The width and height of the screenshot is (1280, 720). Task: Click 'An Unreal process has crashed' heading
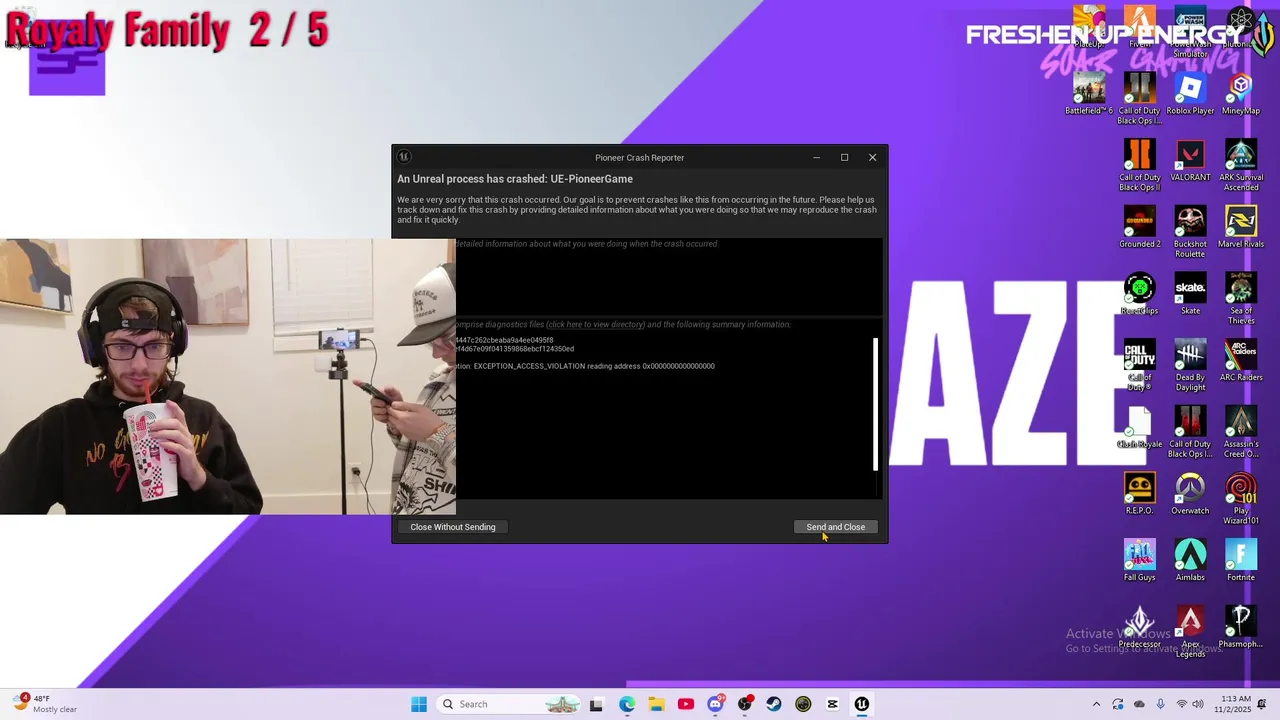tap(515, 179)
